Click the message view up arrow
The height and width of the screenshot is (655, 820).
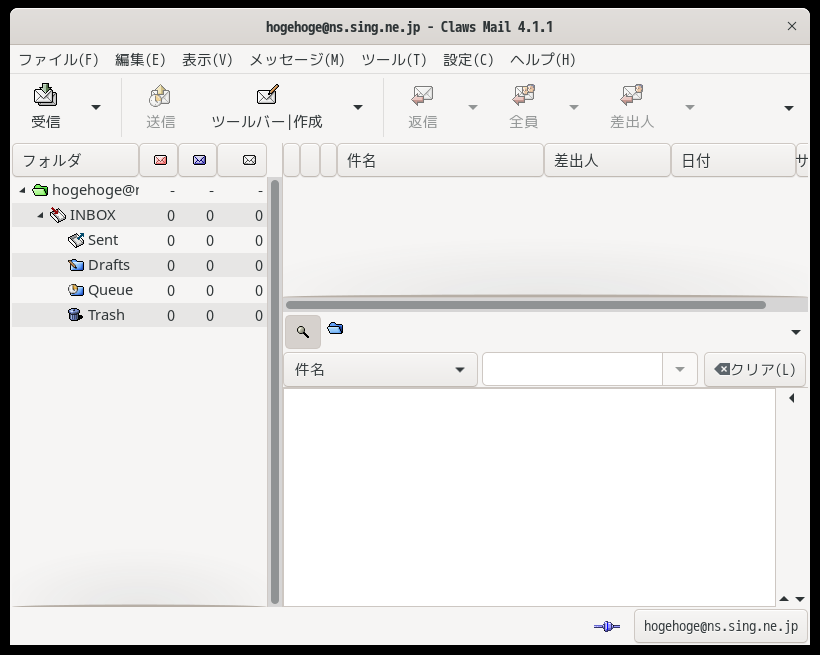784,599
